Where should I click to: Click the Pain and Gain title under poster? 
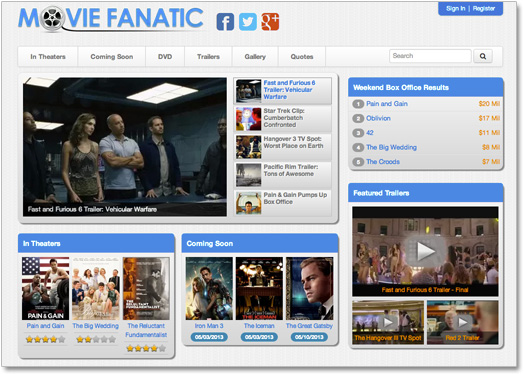pyautogui.click(x=45, y=326)
